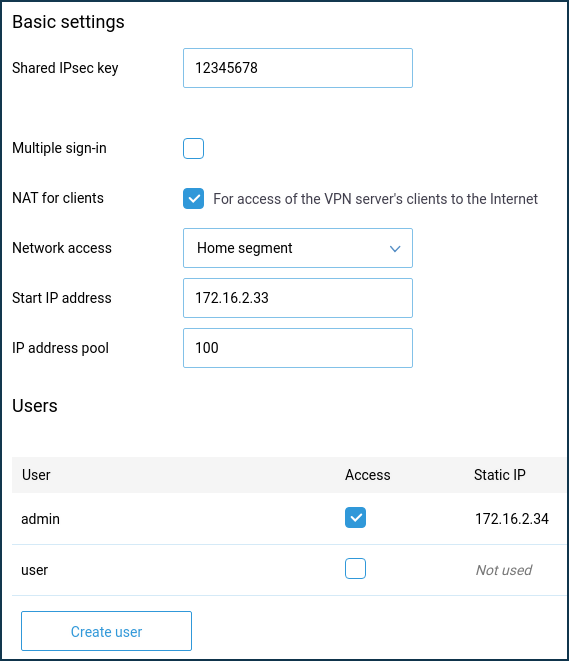Click the Not used static IP entry

tap(504, 570)
